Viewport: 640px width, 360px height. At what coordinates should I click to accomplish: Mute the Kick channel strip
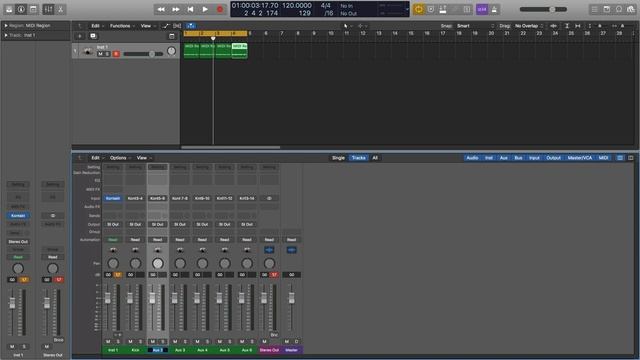(131, 342)
